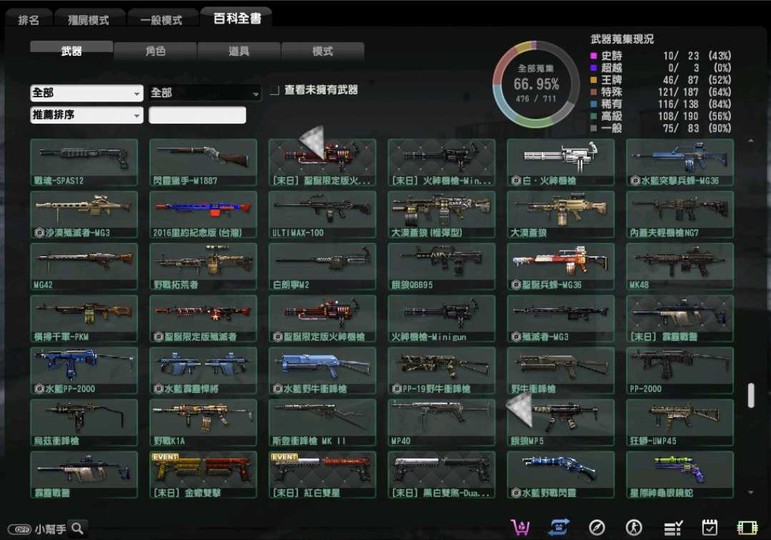Open the calendar check icon

(x=710, y=527)
